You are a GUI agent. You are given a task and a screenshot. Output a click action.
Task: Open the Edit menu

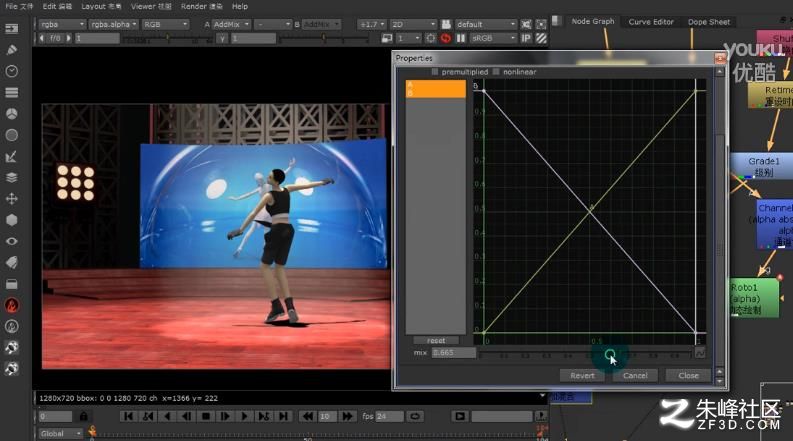pos(57,7)
